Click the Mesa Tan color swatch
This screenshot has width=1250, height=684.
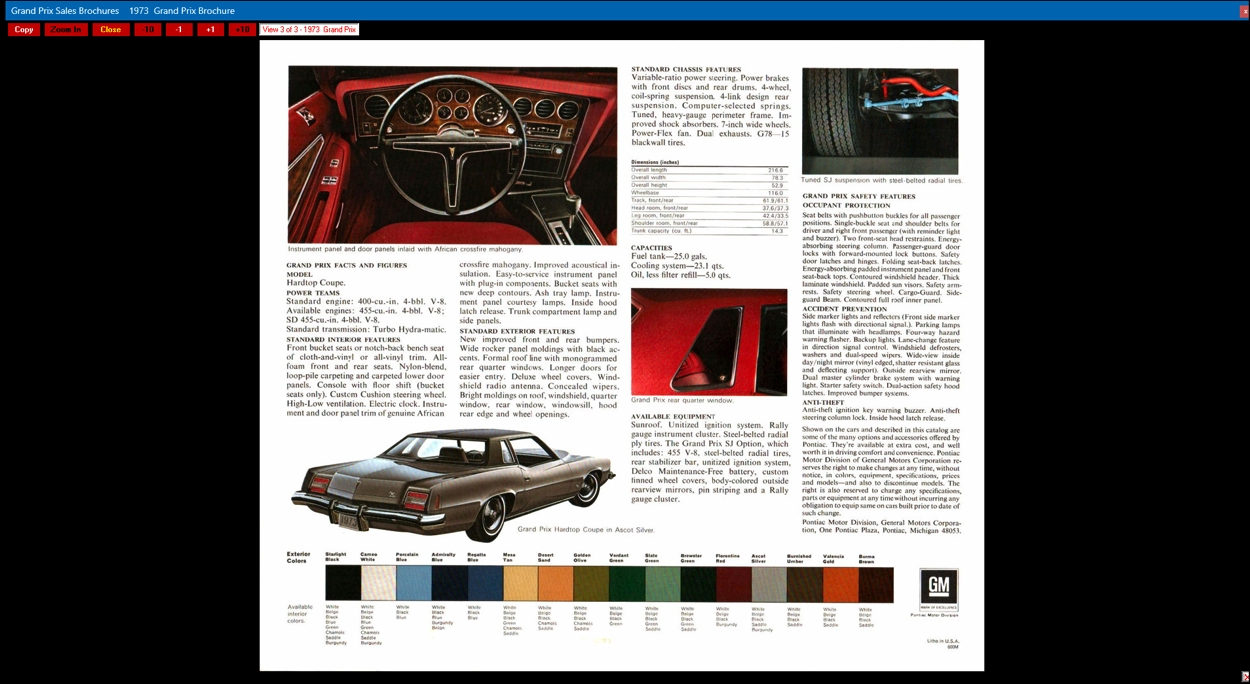click(x=519, y=584)
